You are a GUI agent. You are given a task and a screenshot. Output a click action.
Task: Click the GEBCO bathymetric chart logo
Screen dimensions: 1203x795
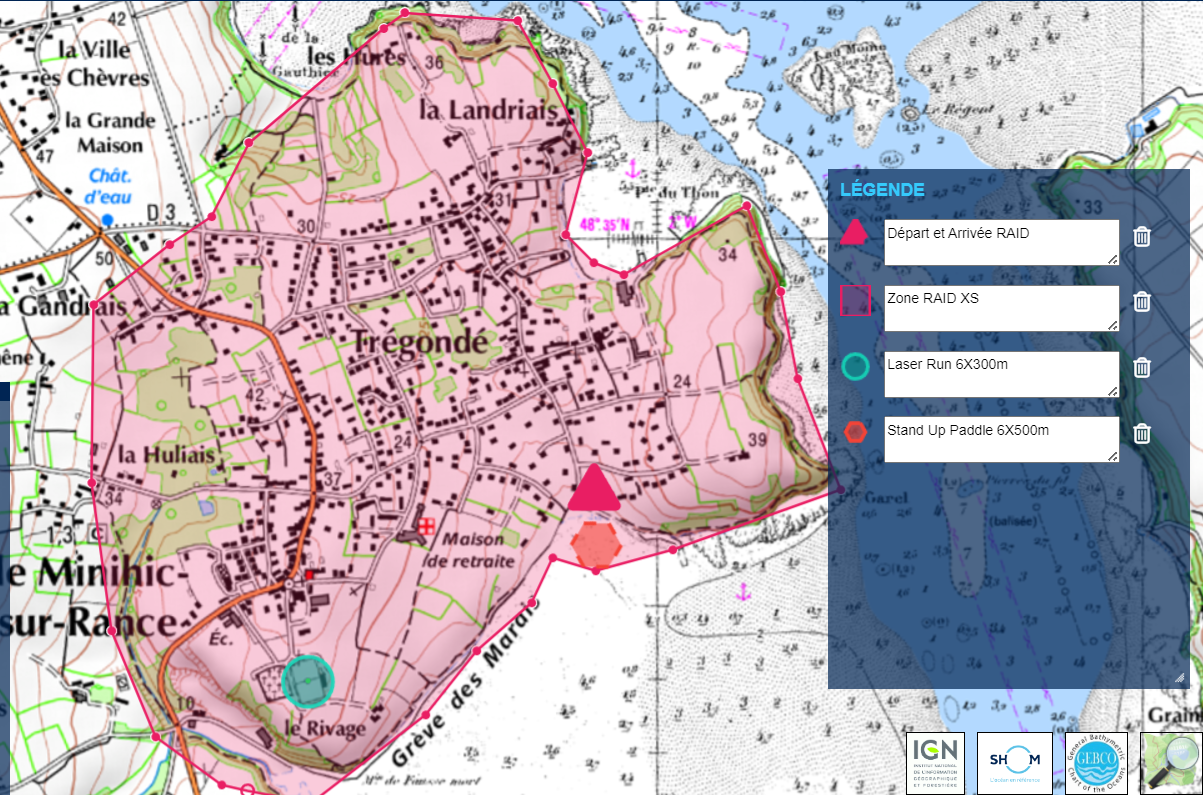pyautogui.click(x=1093, y=763)
